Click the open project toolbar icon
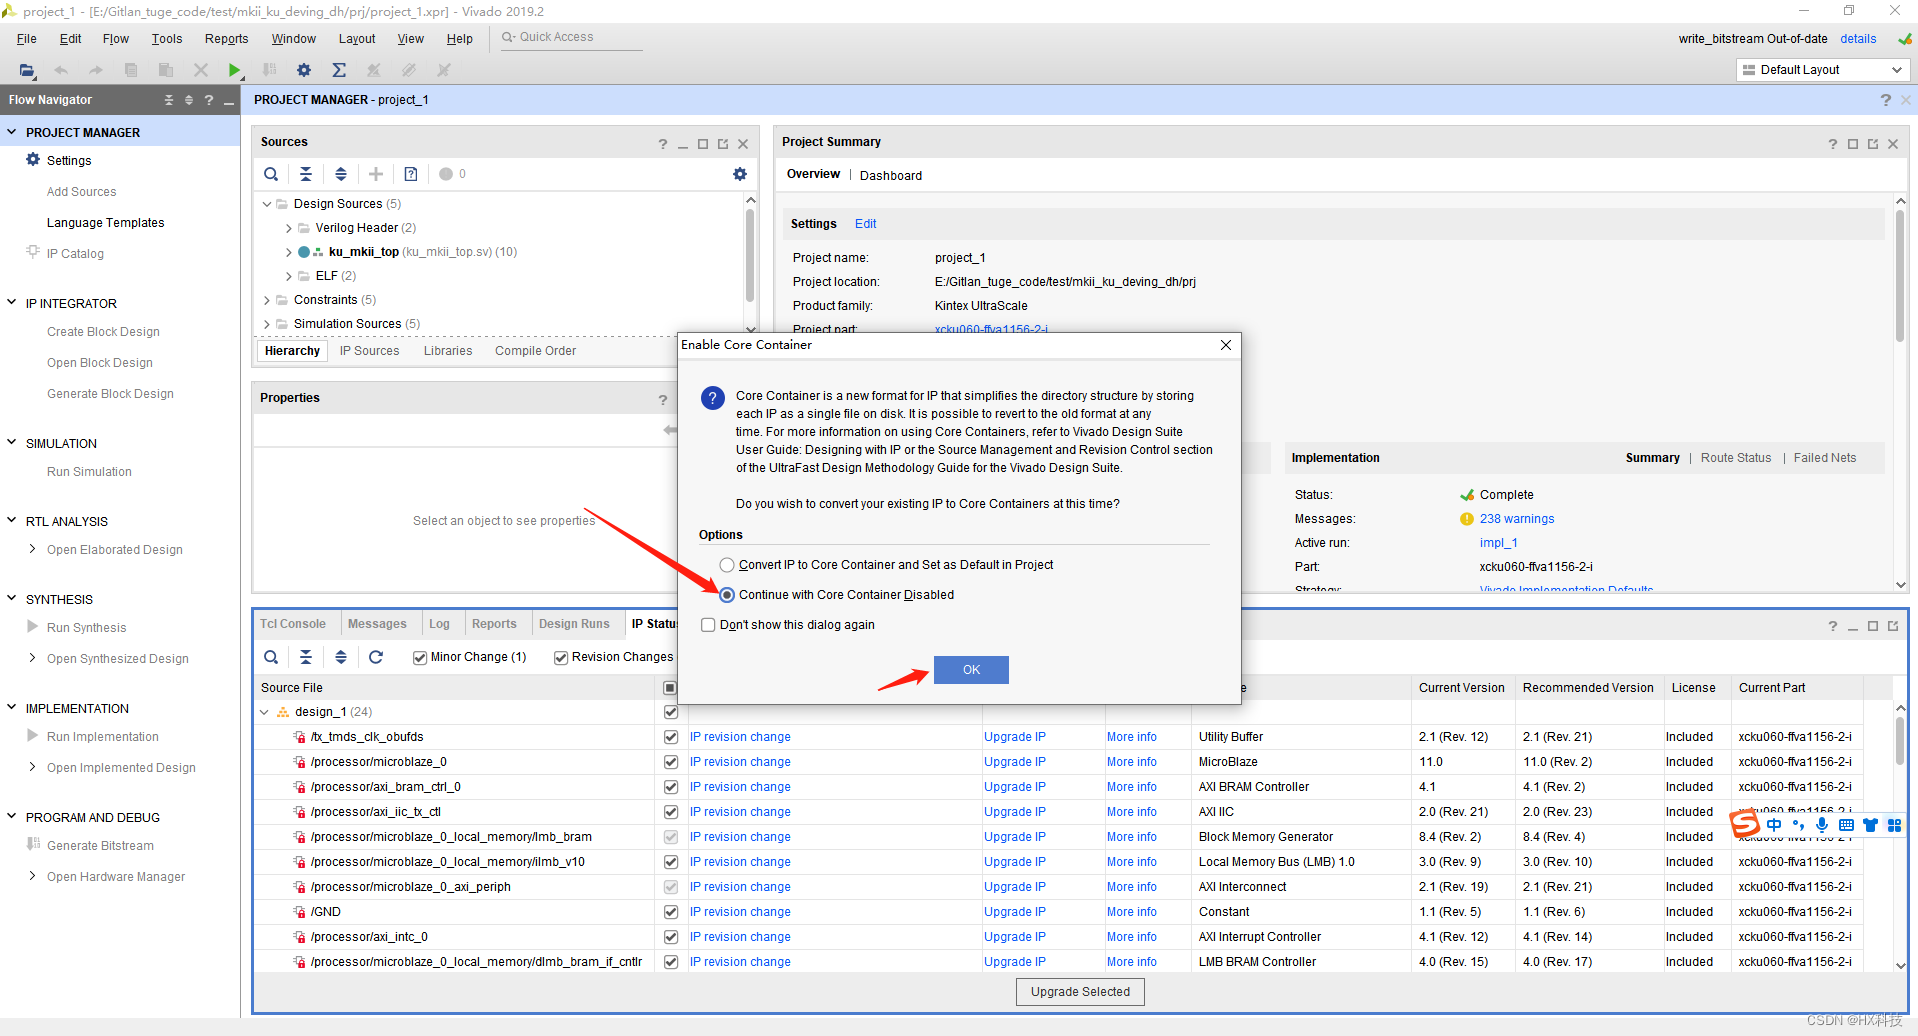This screenshot has height=1036, width=1918. 27,70
